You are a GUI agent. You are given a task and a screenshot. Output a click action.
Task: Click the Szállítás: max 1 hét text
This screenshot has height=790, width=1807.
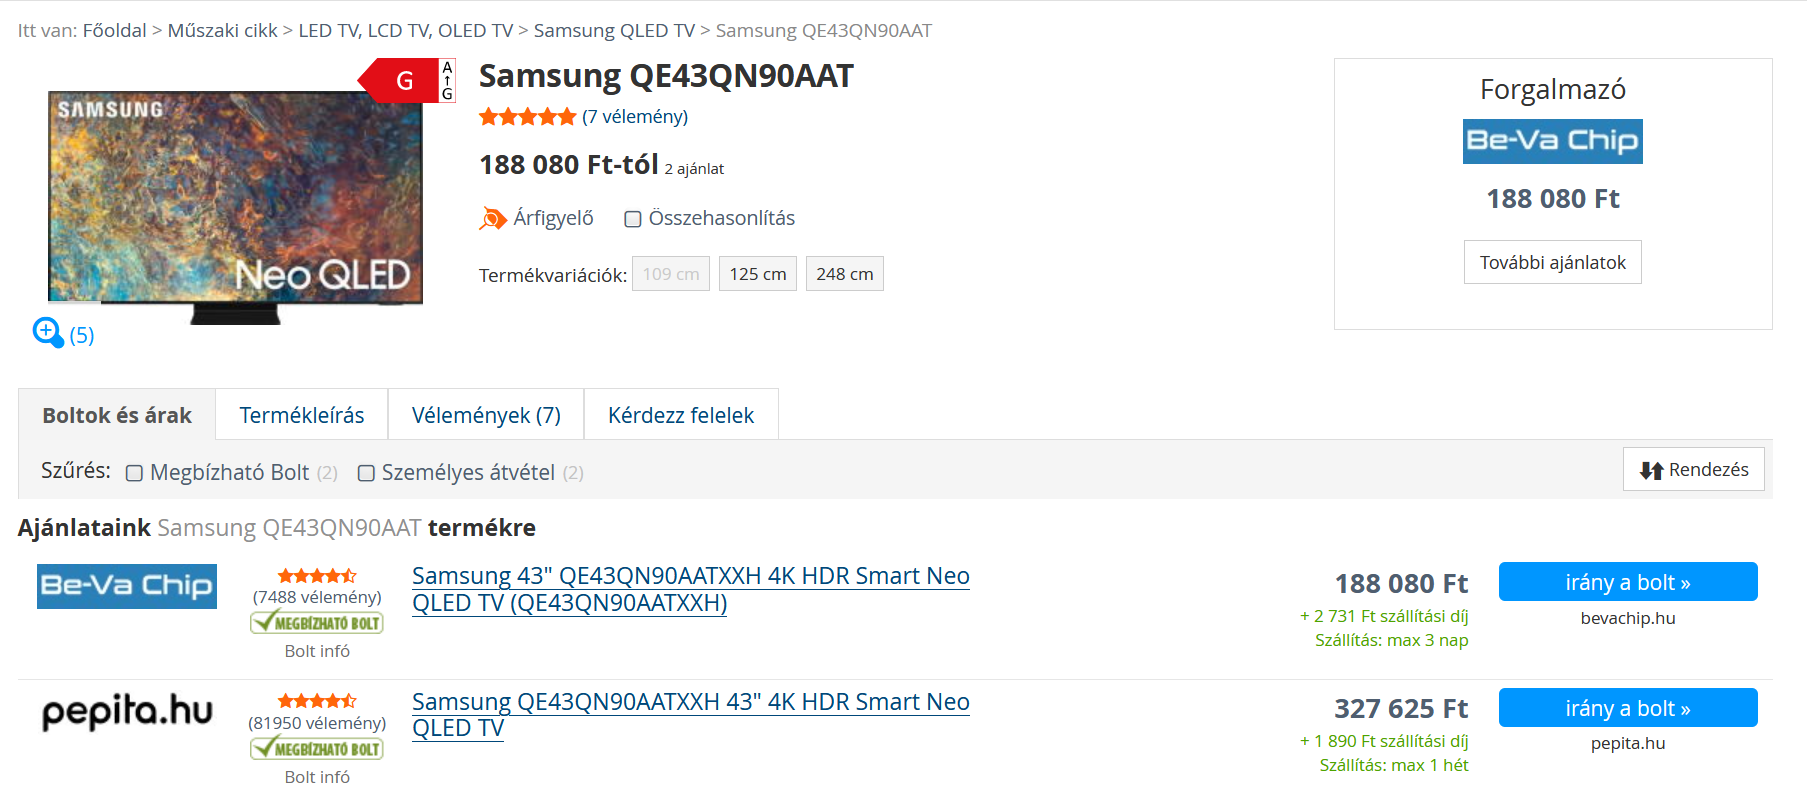(1394, 765)
